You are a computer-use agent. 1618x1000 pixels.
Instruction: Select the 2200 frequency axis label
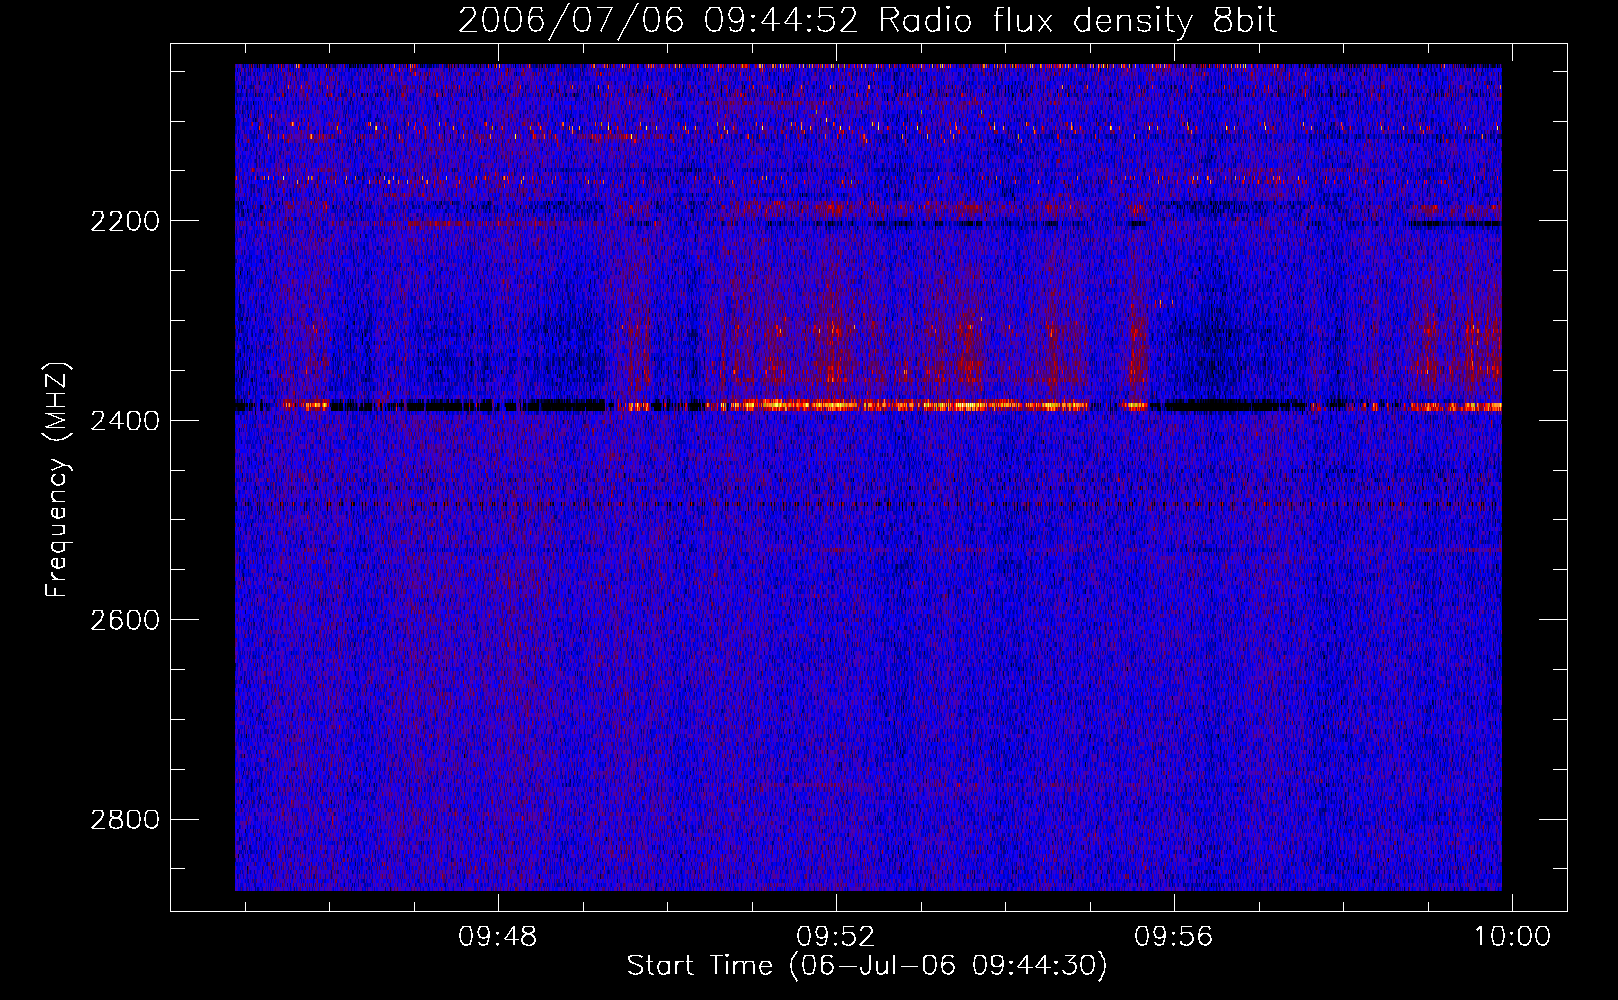[x=125, y=221]
